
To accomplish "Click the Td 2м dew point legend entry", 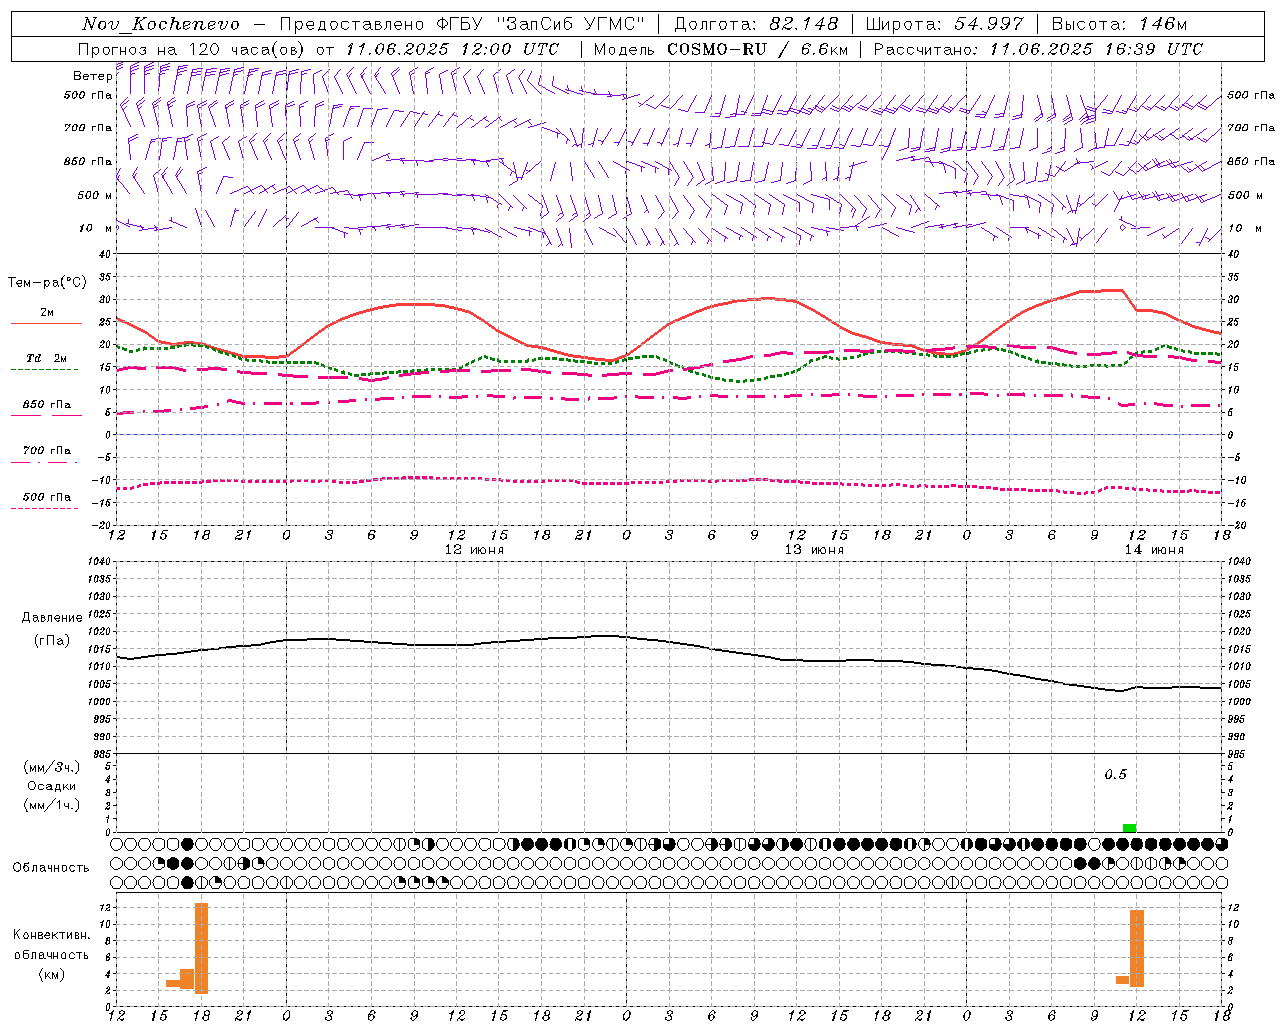I will (46, 358).
